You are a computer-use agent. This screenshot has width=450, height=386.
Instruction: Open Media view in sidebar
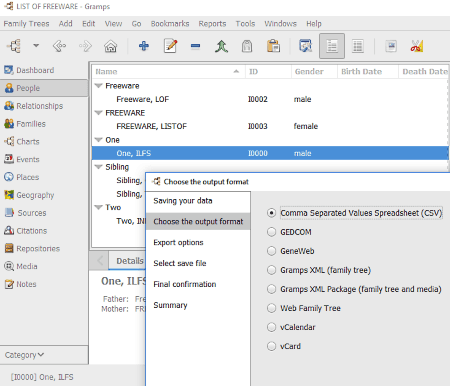point(44,266)
